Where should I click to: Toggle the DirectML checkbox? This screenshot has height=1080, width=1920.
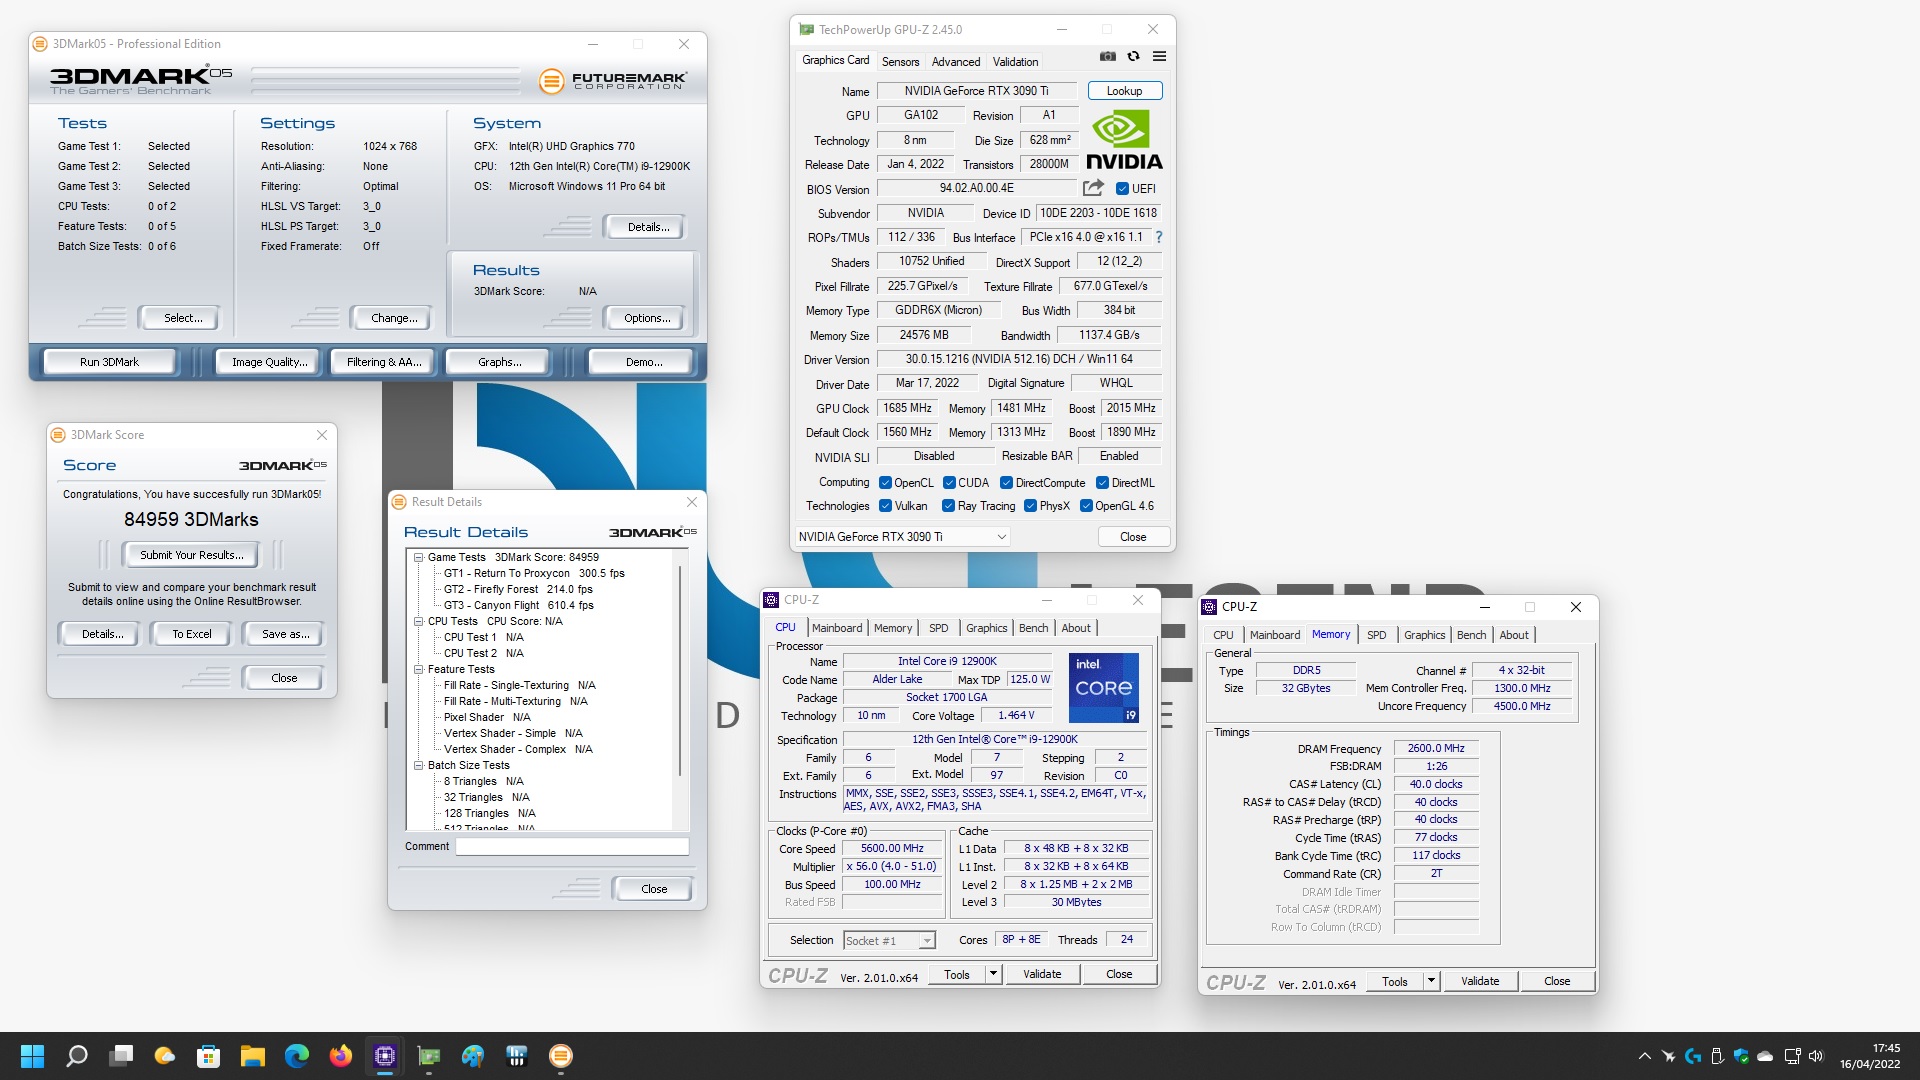(x=1102, y=483)
